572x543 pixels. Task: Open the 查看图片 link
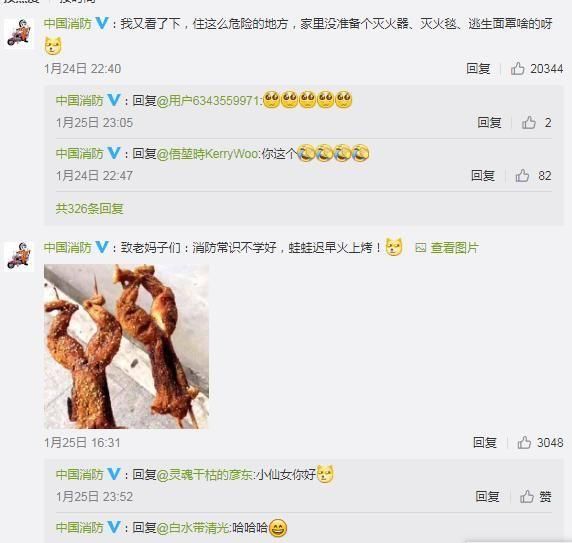point(454,248)
